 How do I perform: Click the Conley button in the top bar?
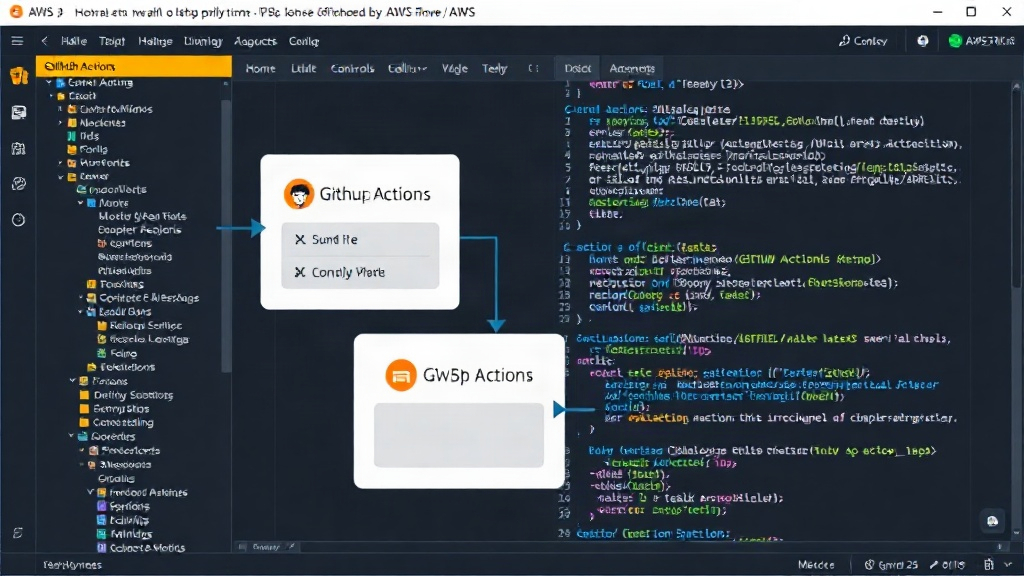(x=863, y=41)
